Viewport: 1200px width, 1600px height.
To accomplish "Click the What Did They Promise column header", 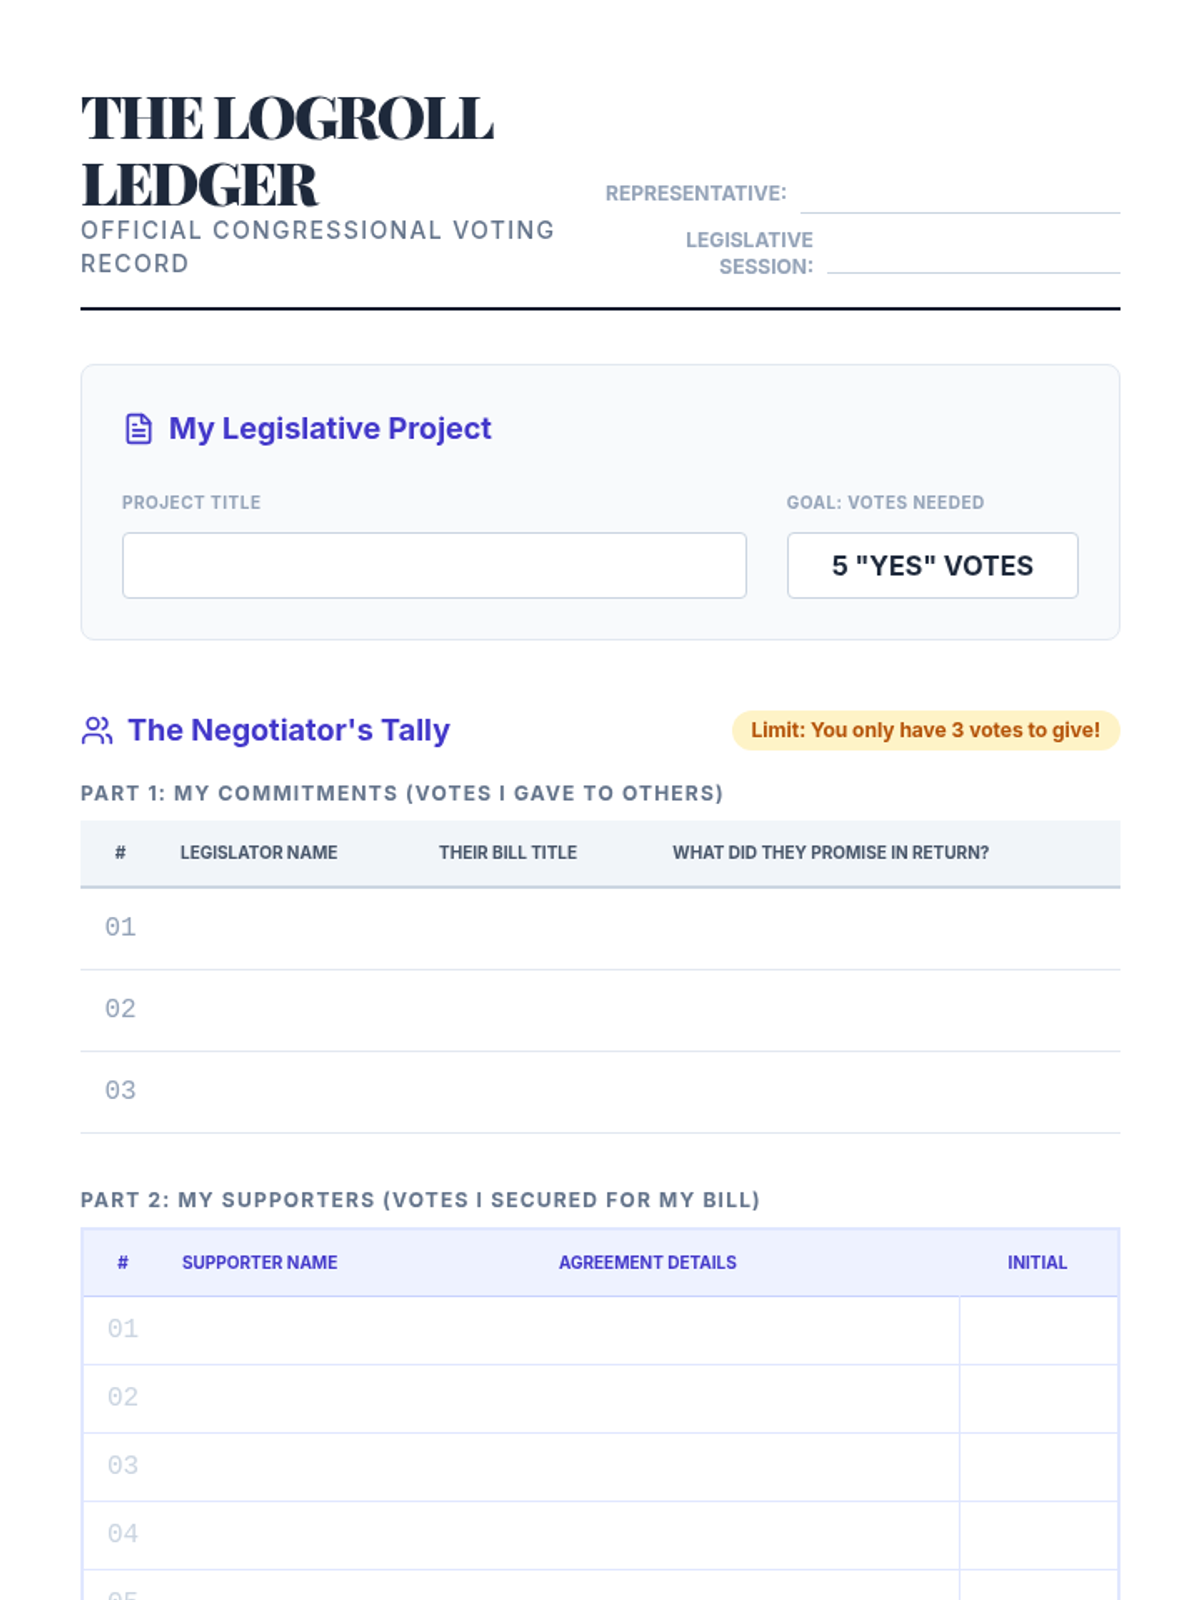I will pyautogui.click(x=830, y=853).
